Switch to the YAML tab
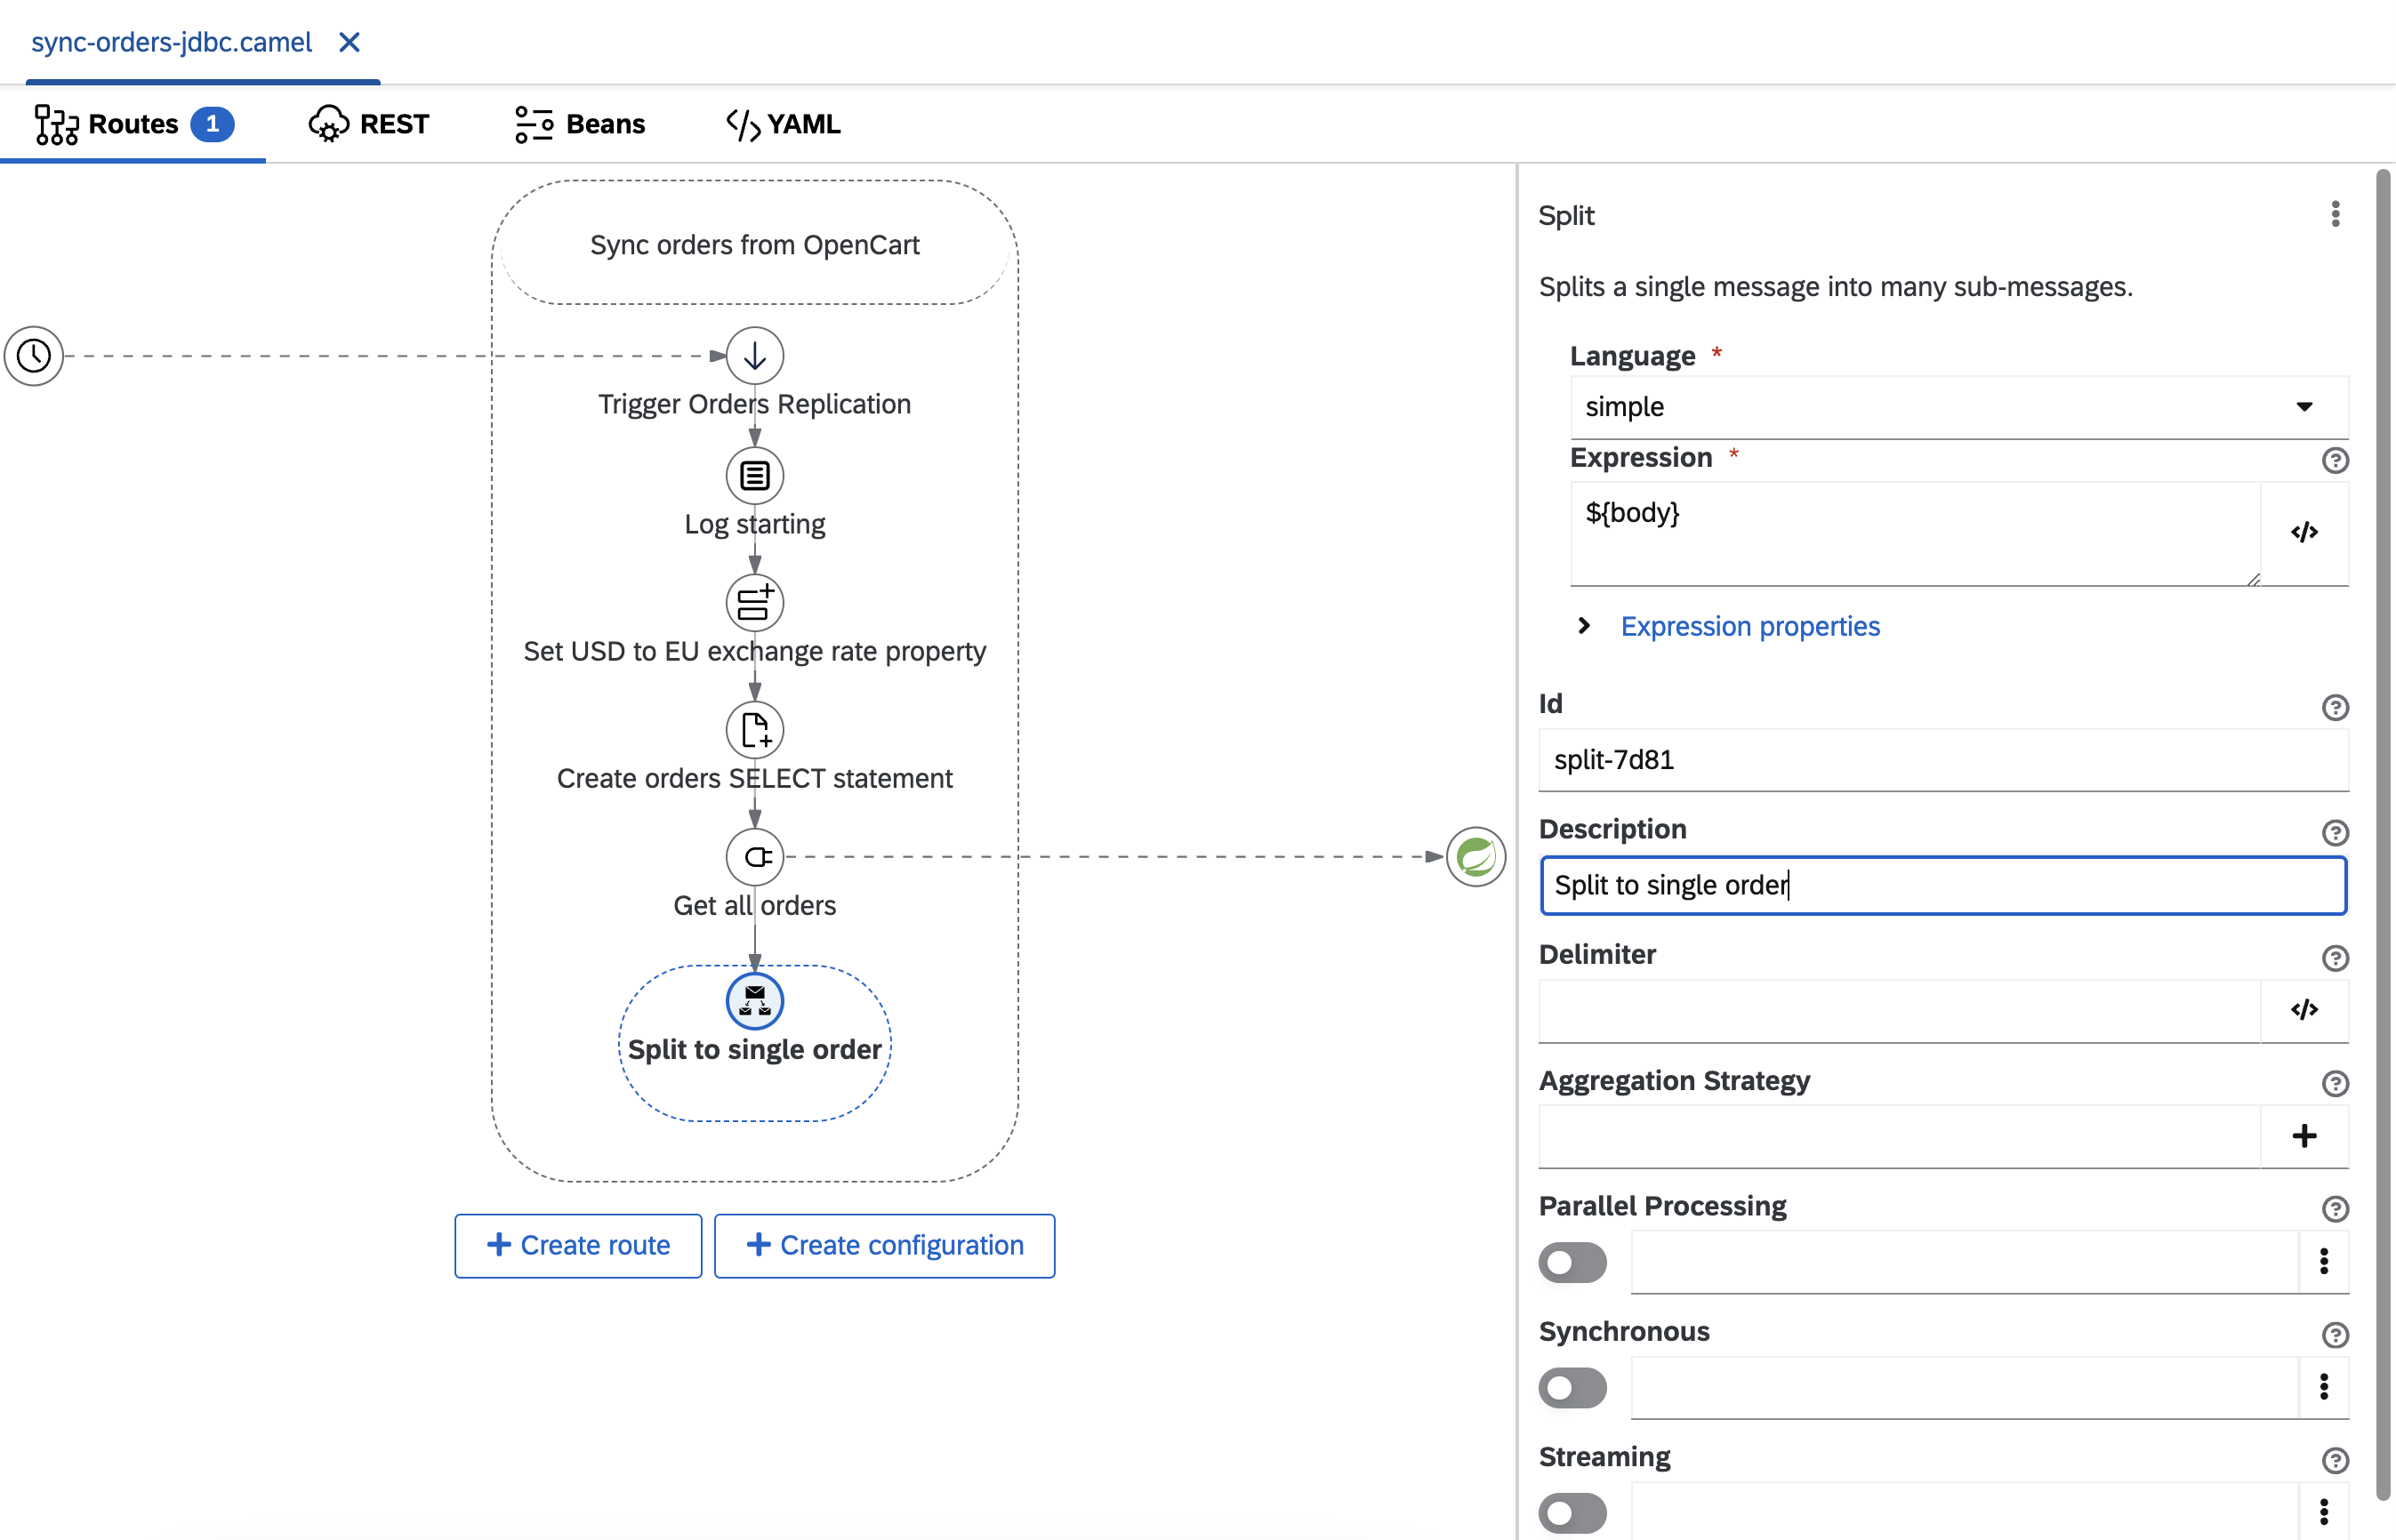 coord(783,124)
